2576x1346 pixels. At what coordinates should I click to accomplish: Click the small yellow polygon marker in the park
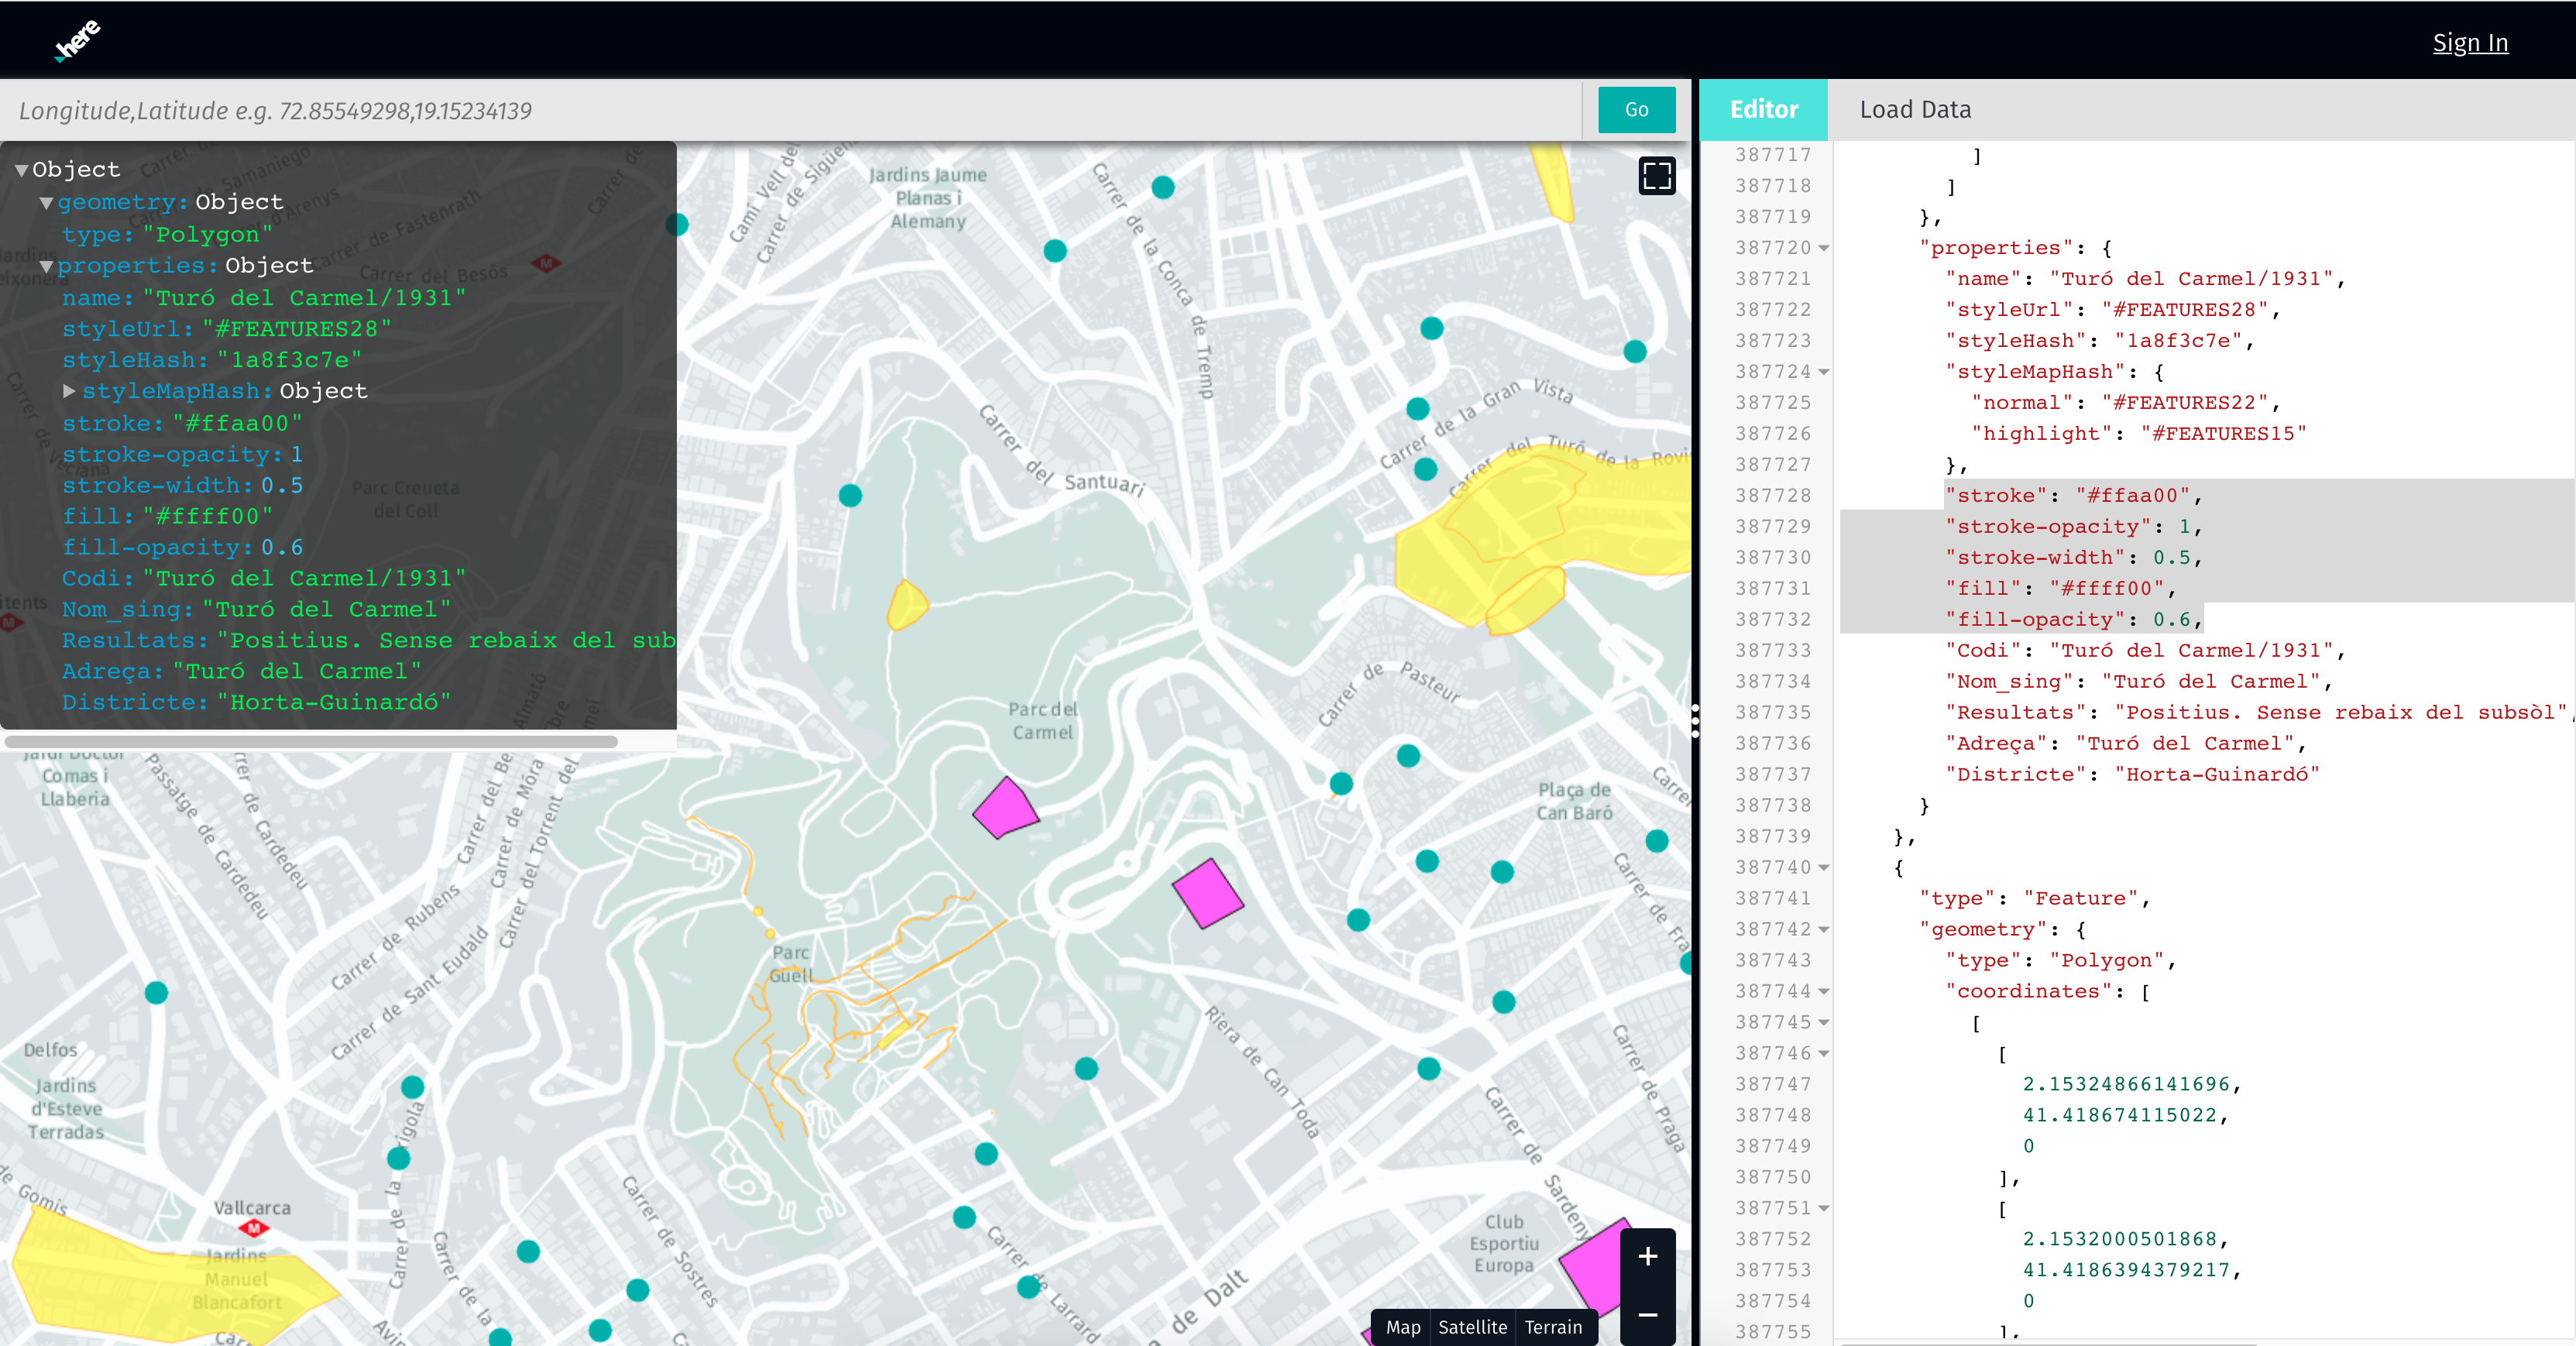pyautogui.click(x=906, y=606)
